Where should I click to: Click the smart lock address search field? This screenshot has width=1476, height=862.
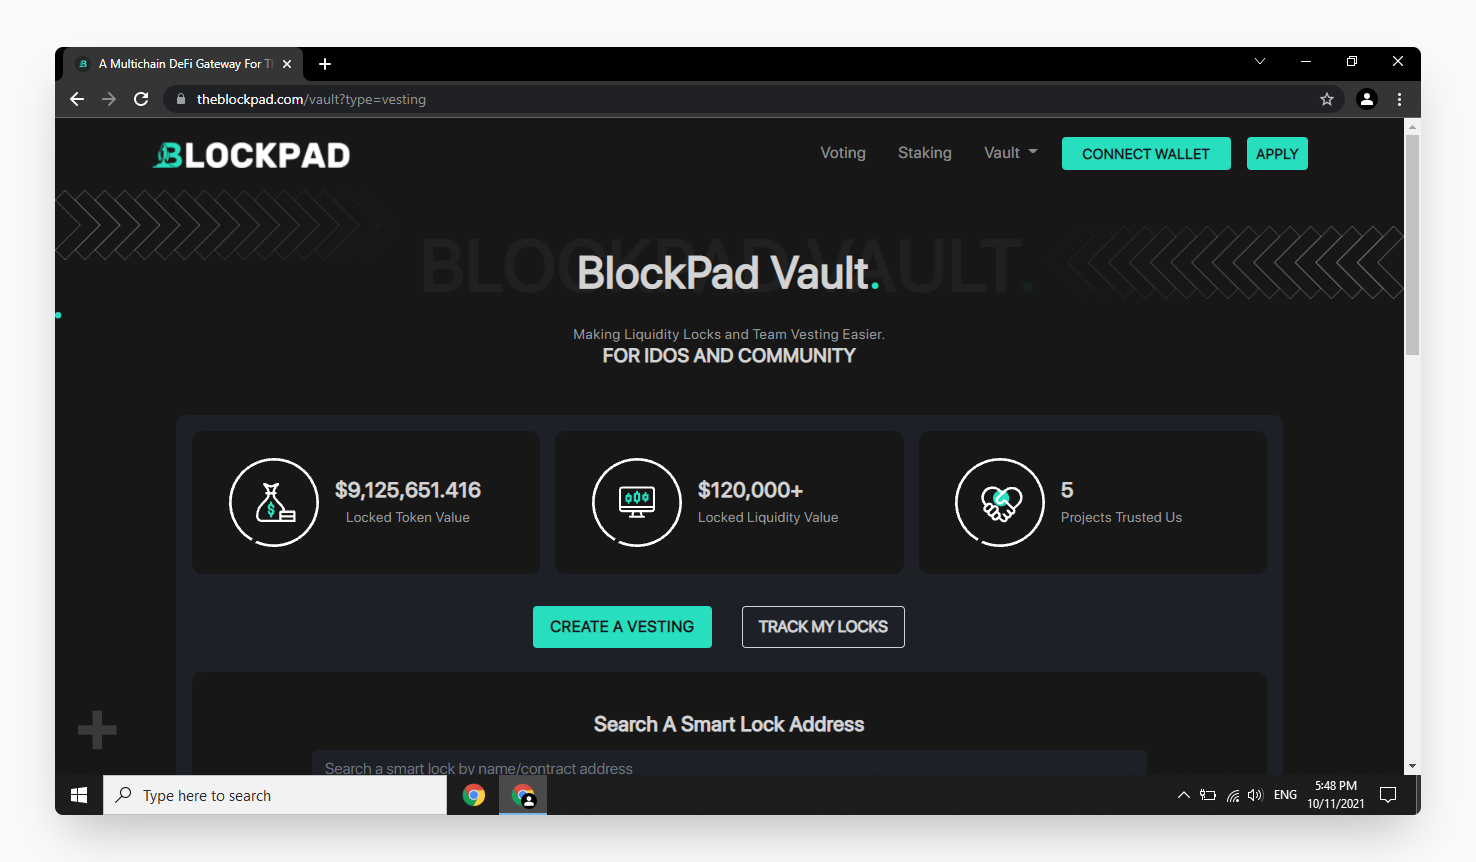(x=729, y=764)
